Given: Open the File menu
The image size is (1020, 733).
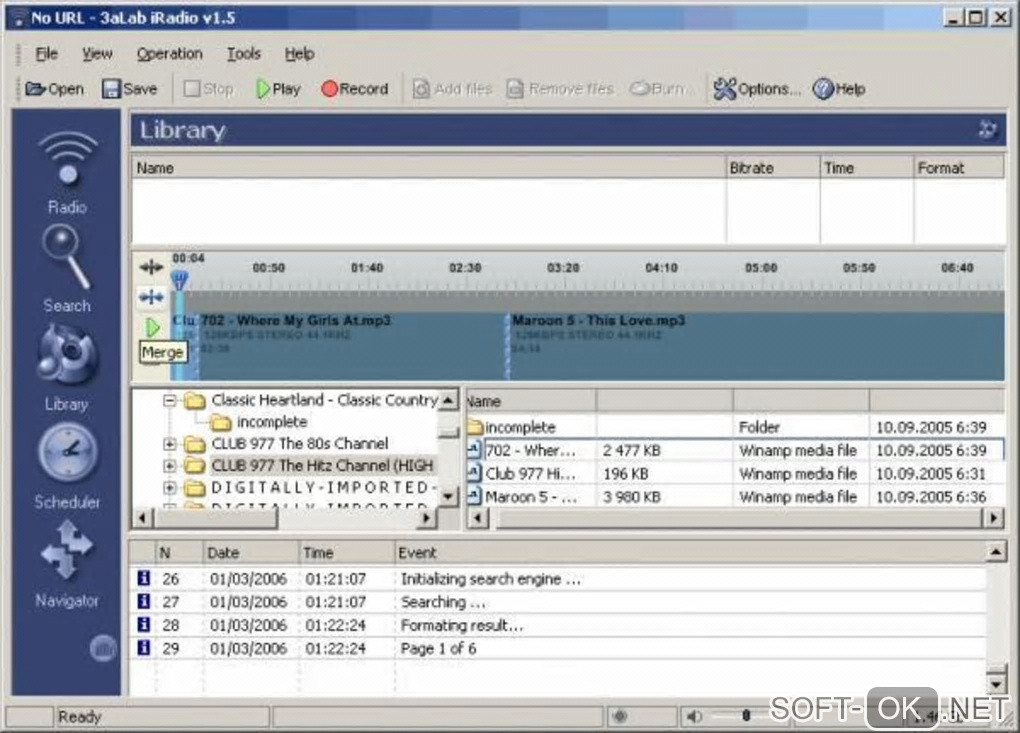Looking at the screenshot, I should pos(46,54).
